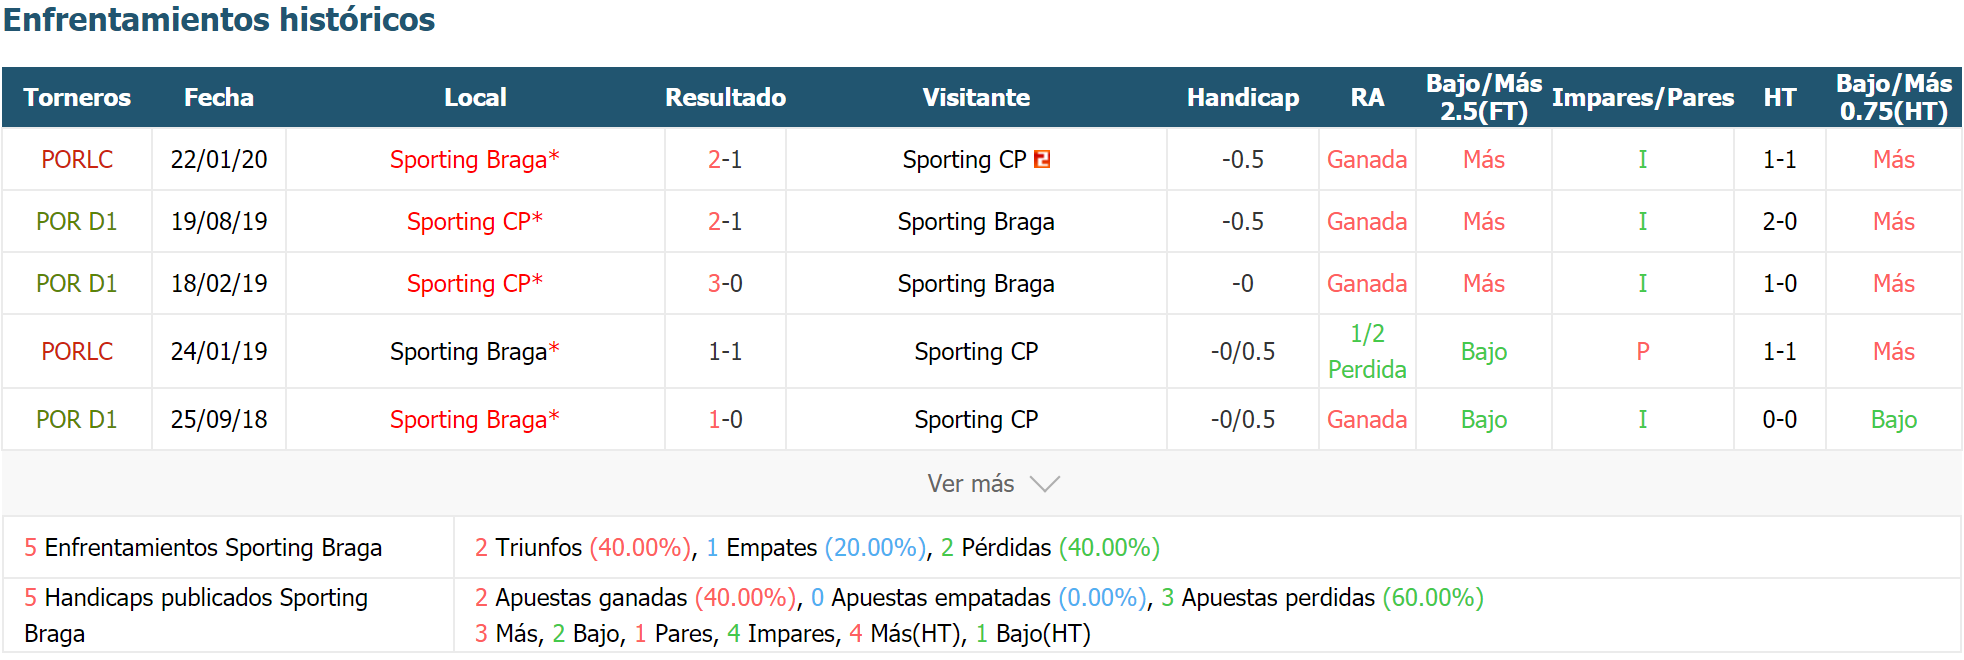This screenshot has height=660, width=1964.
Task: Click the Impares/Pares column header
Action: click(x=1643, y=97)
